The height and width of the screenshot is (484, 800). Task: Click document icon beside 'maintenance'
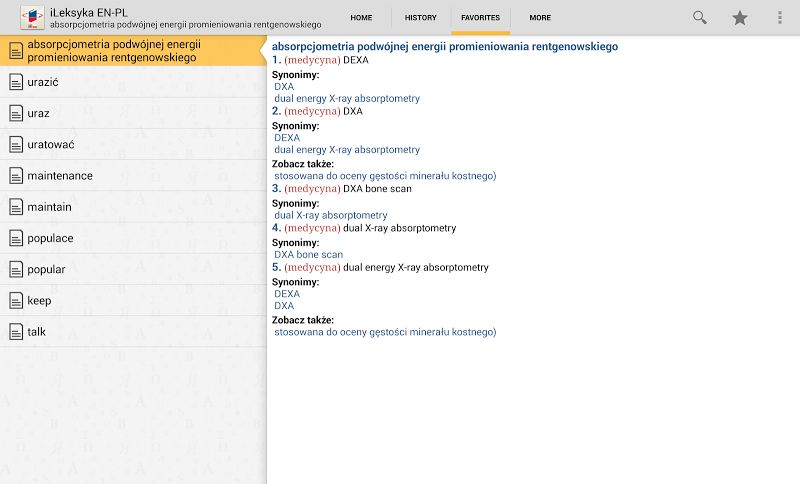(15, 176)
